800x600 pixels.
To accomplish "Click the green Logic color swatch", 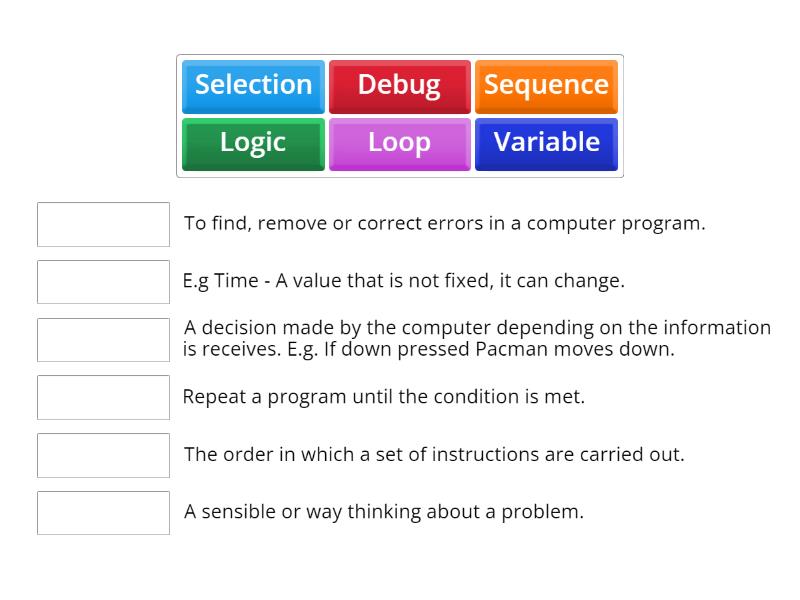I will coord(252,143).
